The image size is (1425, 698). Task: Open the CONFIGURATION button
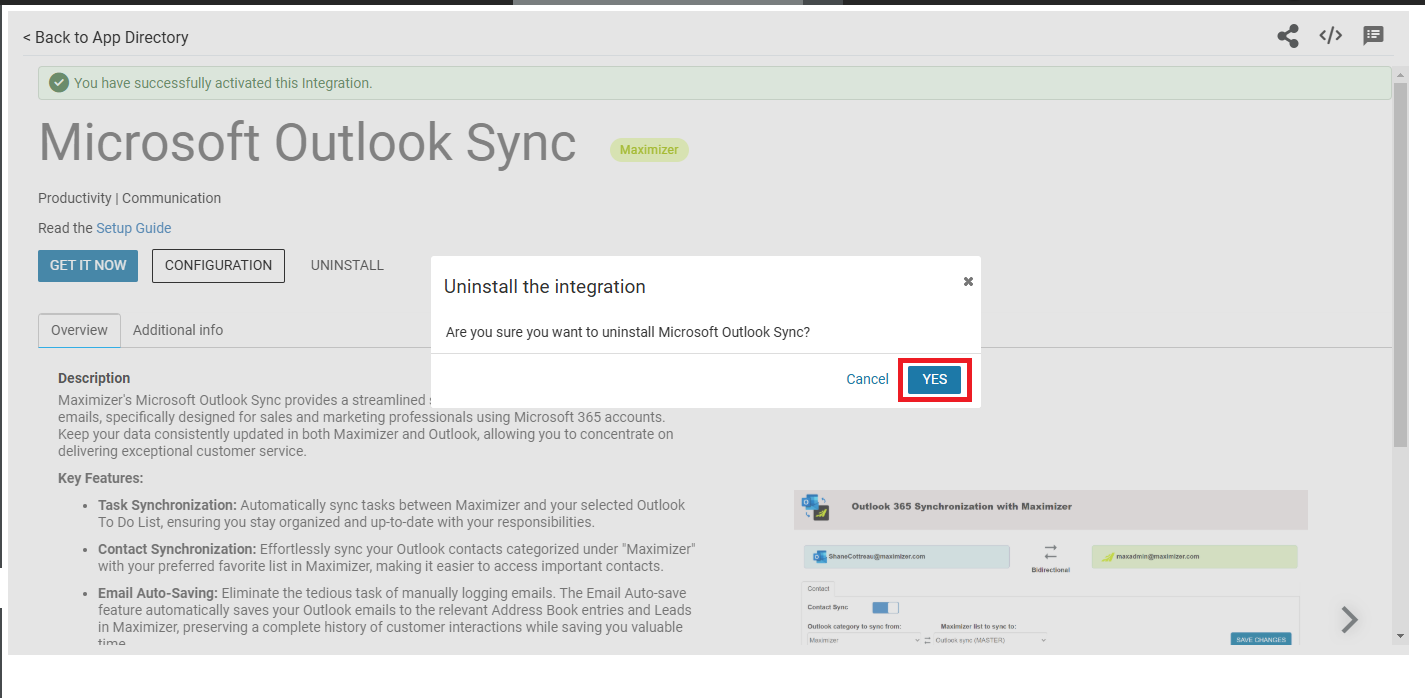click(x=218, y=265)
